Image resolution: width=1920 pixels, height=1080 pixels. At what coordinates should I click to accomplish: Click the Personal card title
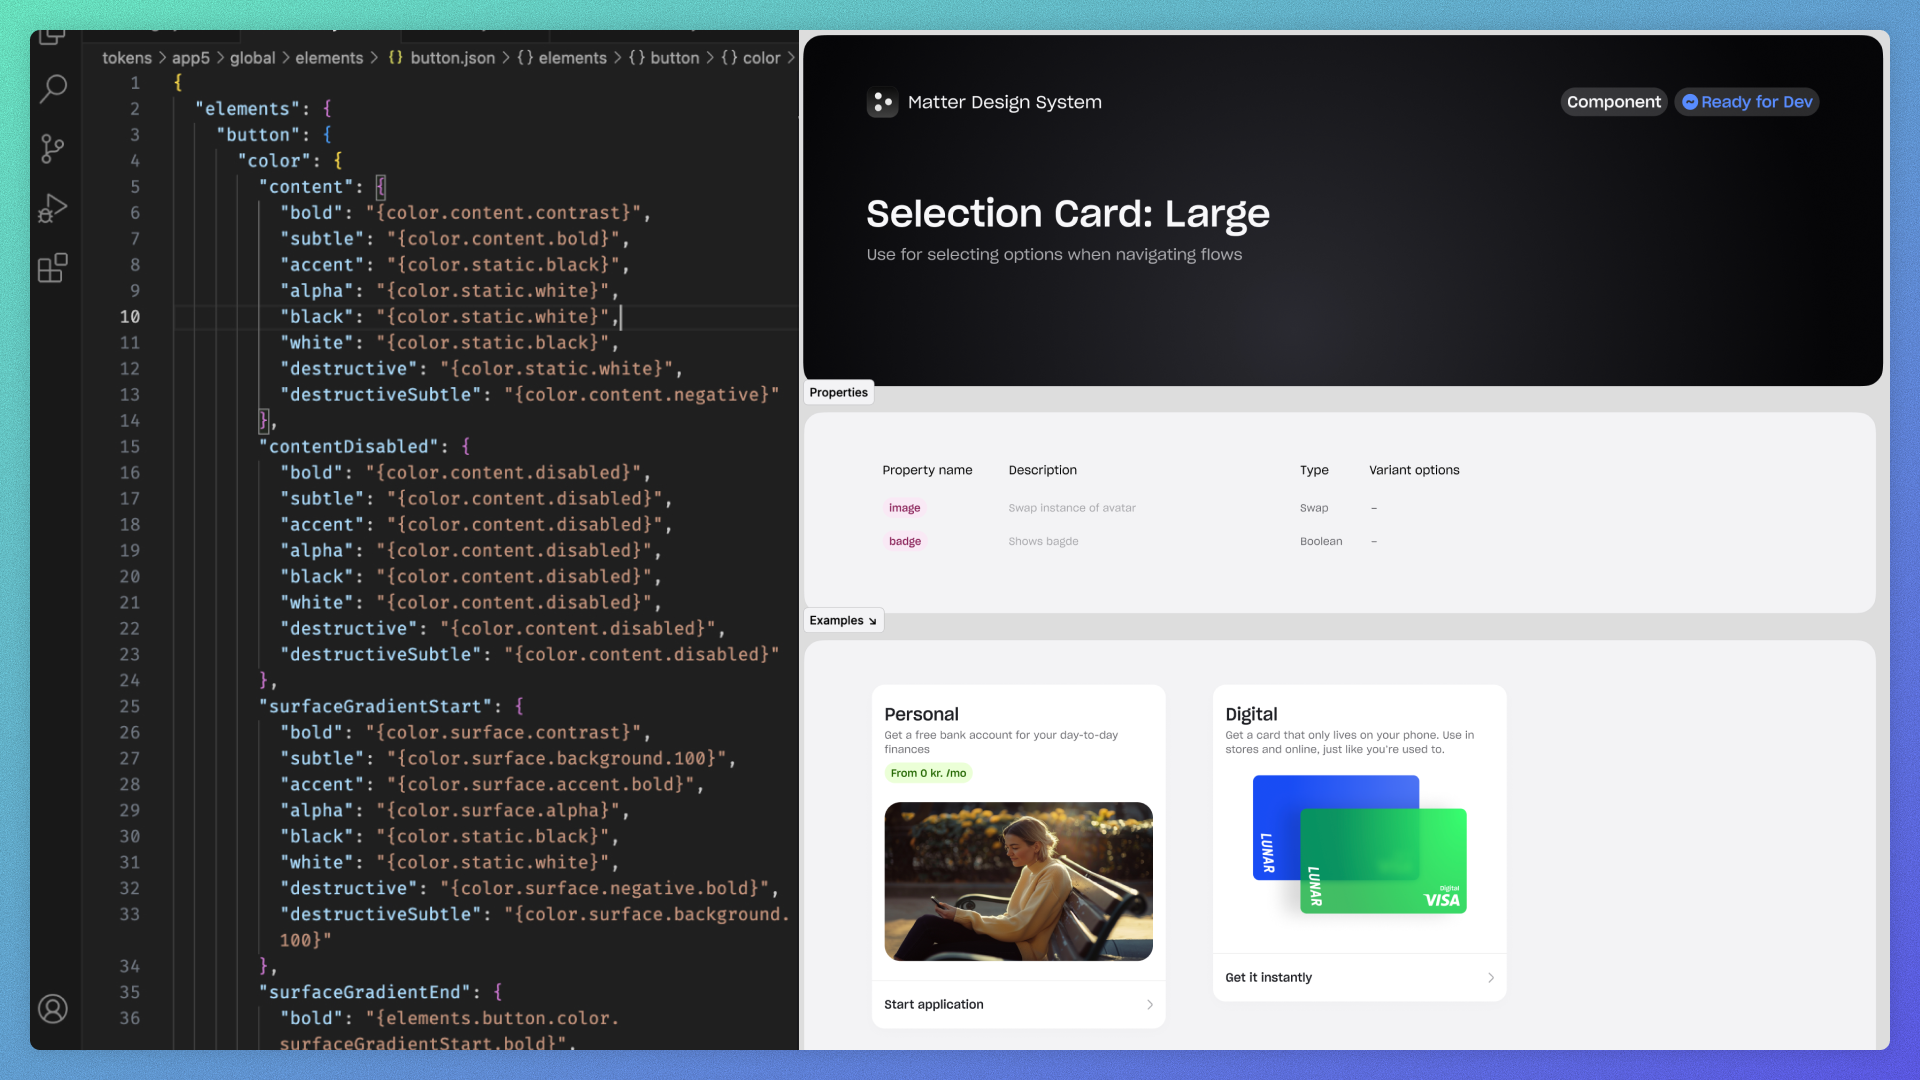(921, 714)
